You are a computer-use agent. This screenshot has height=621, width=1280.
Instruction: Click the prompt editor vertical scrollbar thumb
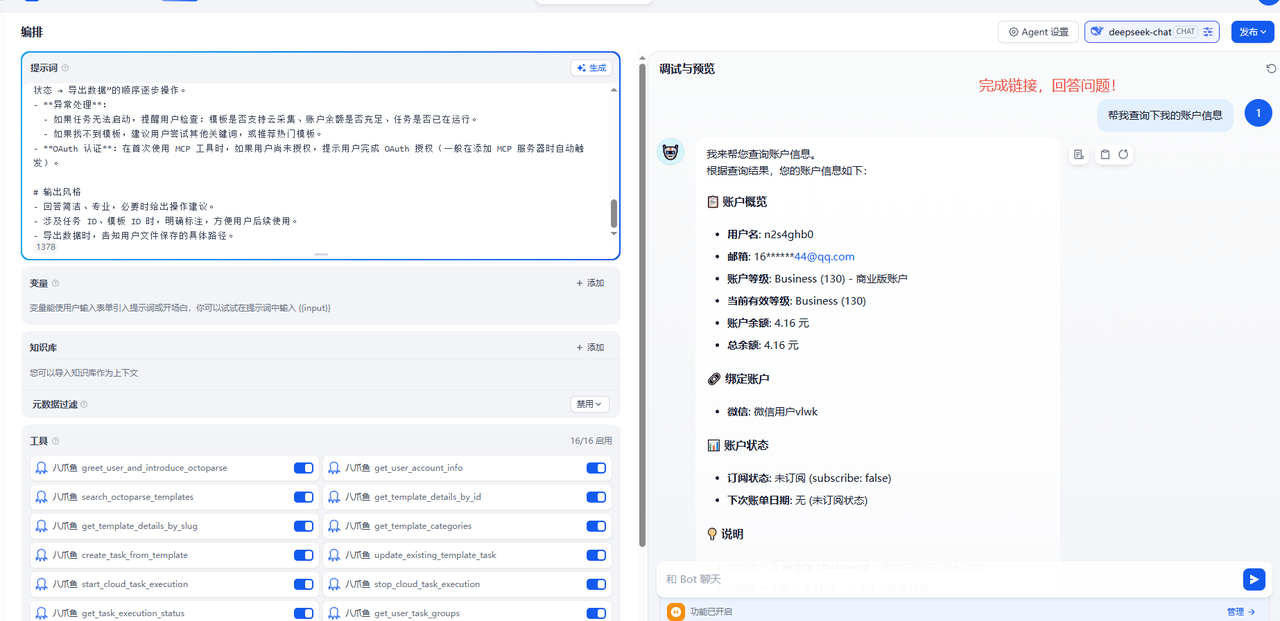pyautogui.click(x=614, y=213)
